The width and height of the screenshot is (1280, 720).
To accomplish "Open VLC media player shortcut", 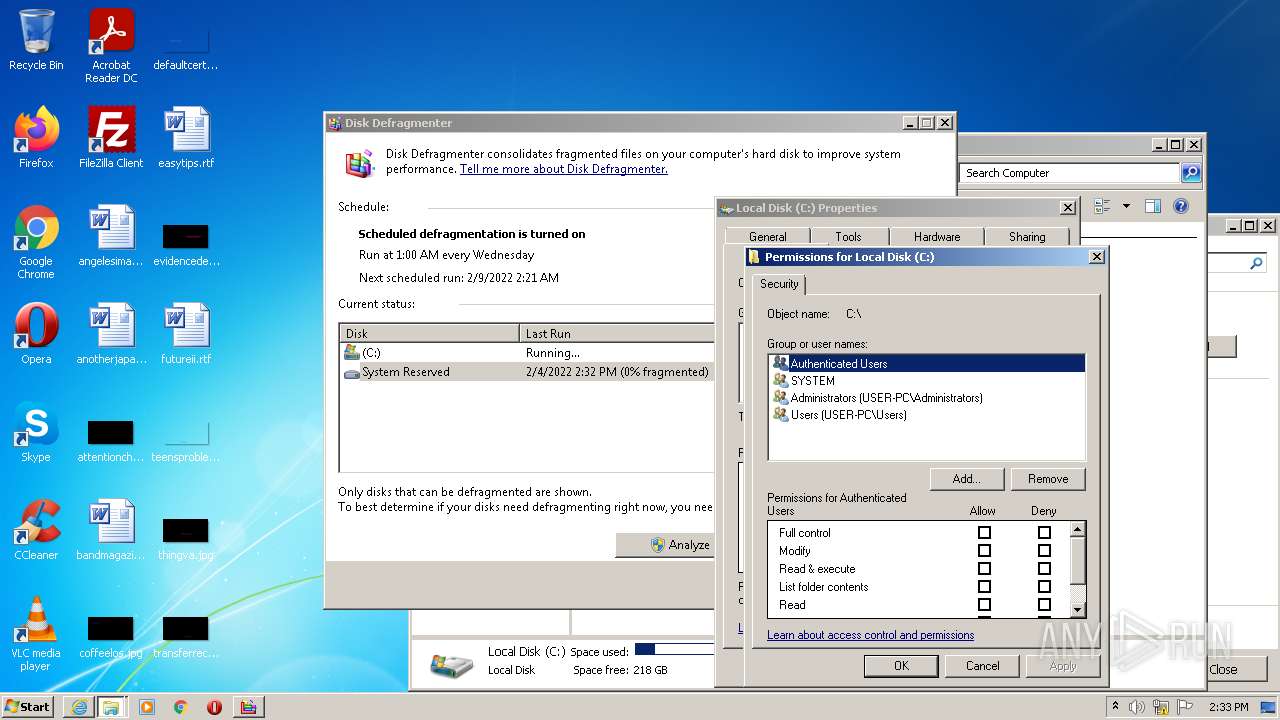I will 36,634.
